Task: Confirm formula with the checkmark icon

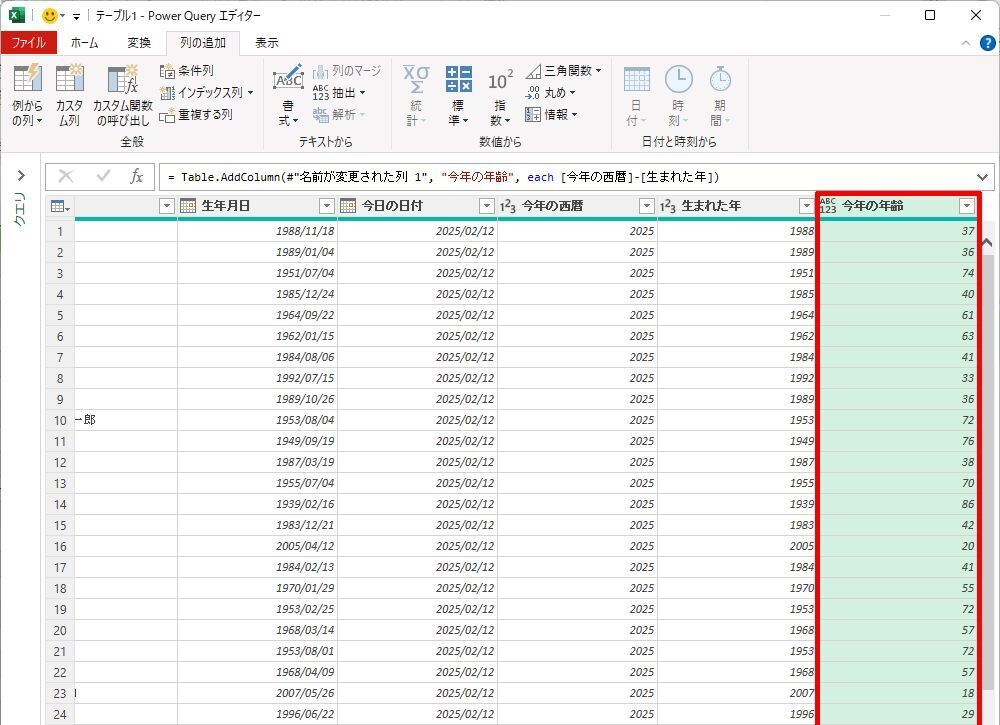Action: [103, 177]
